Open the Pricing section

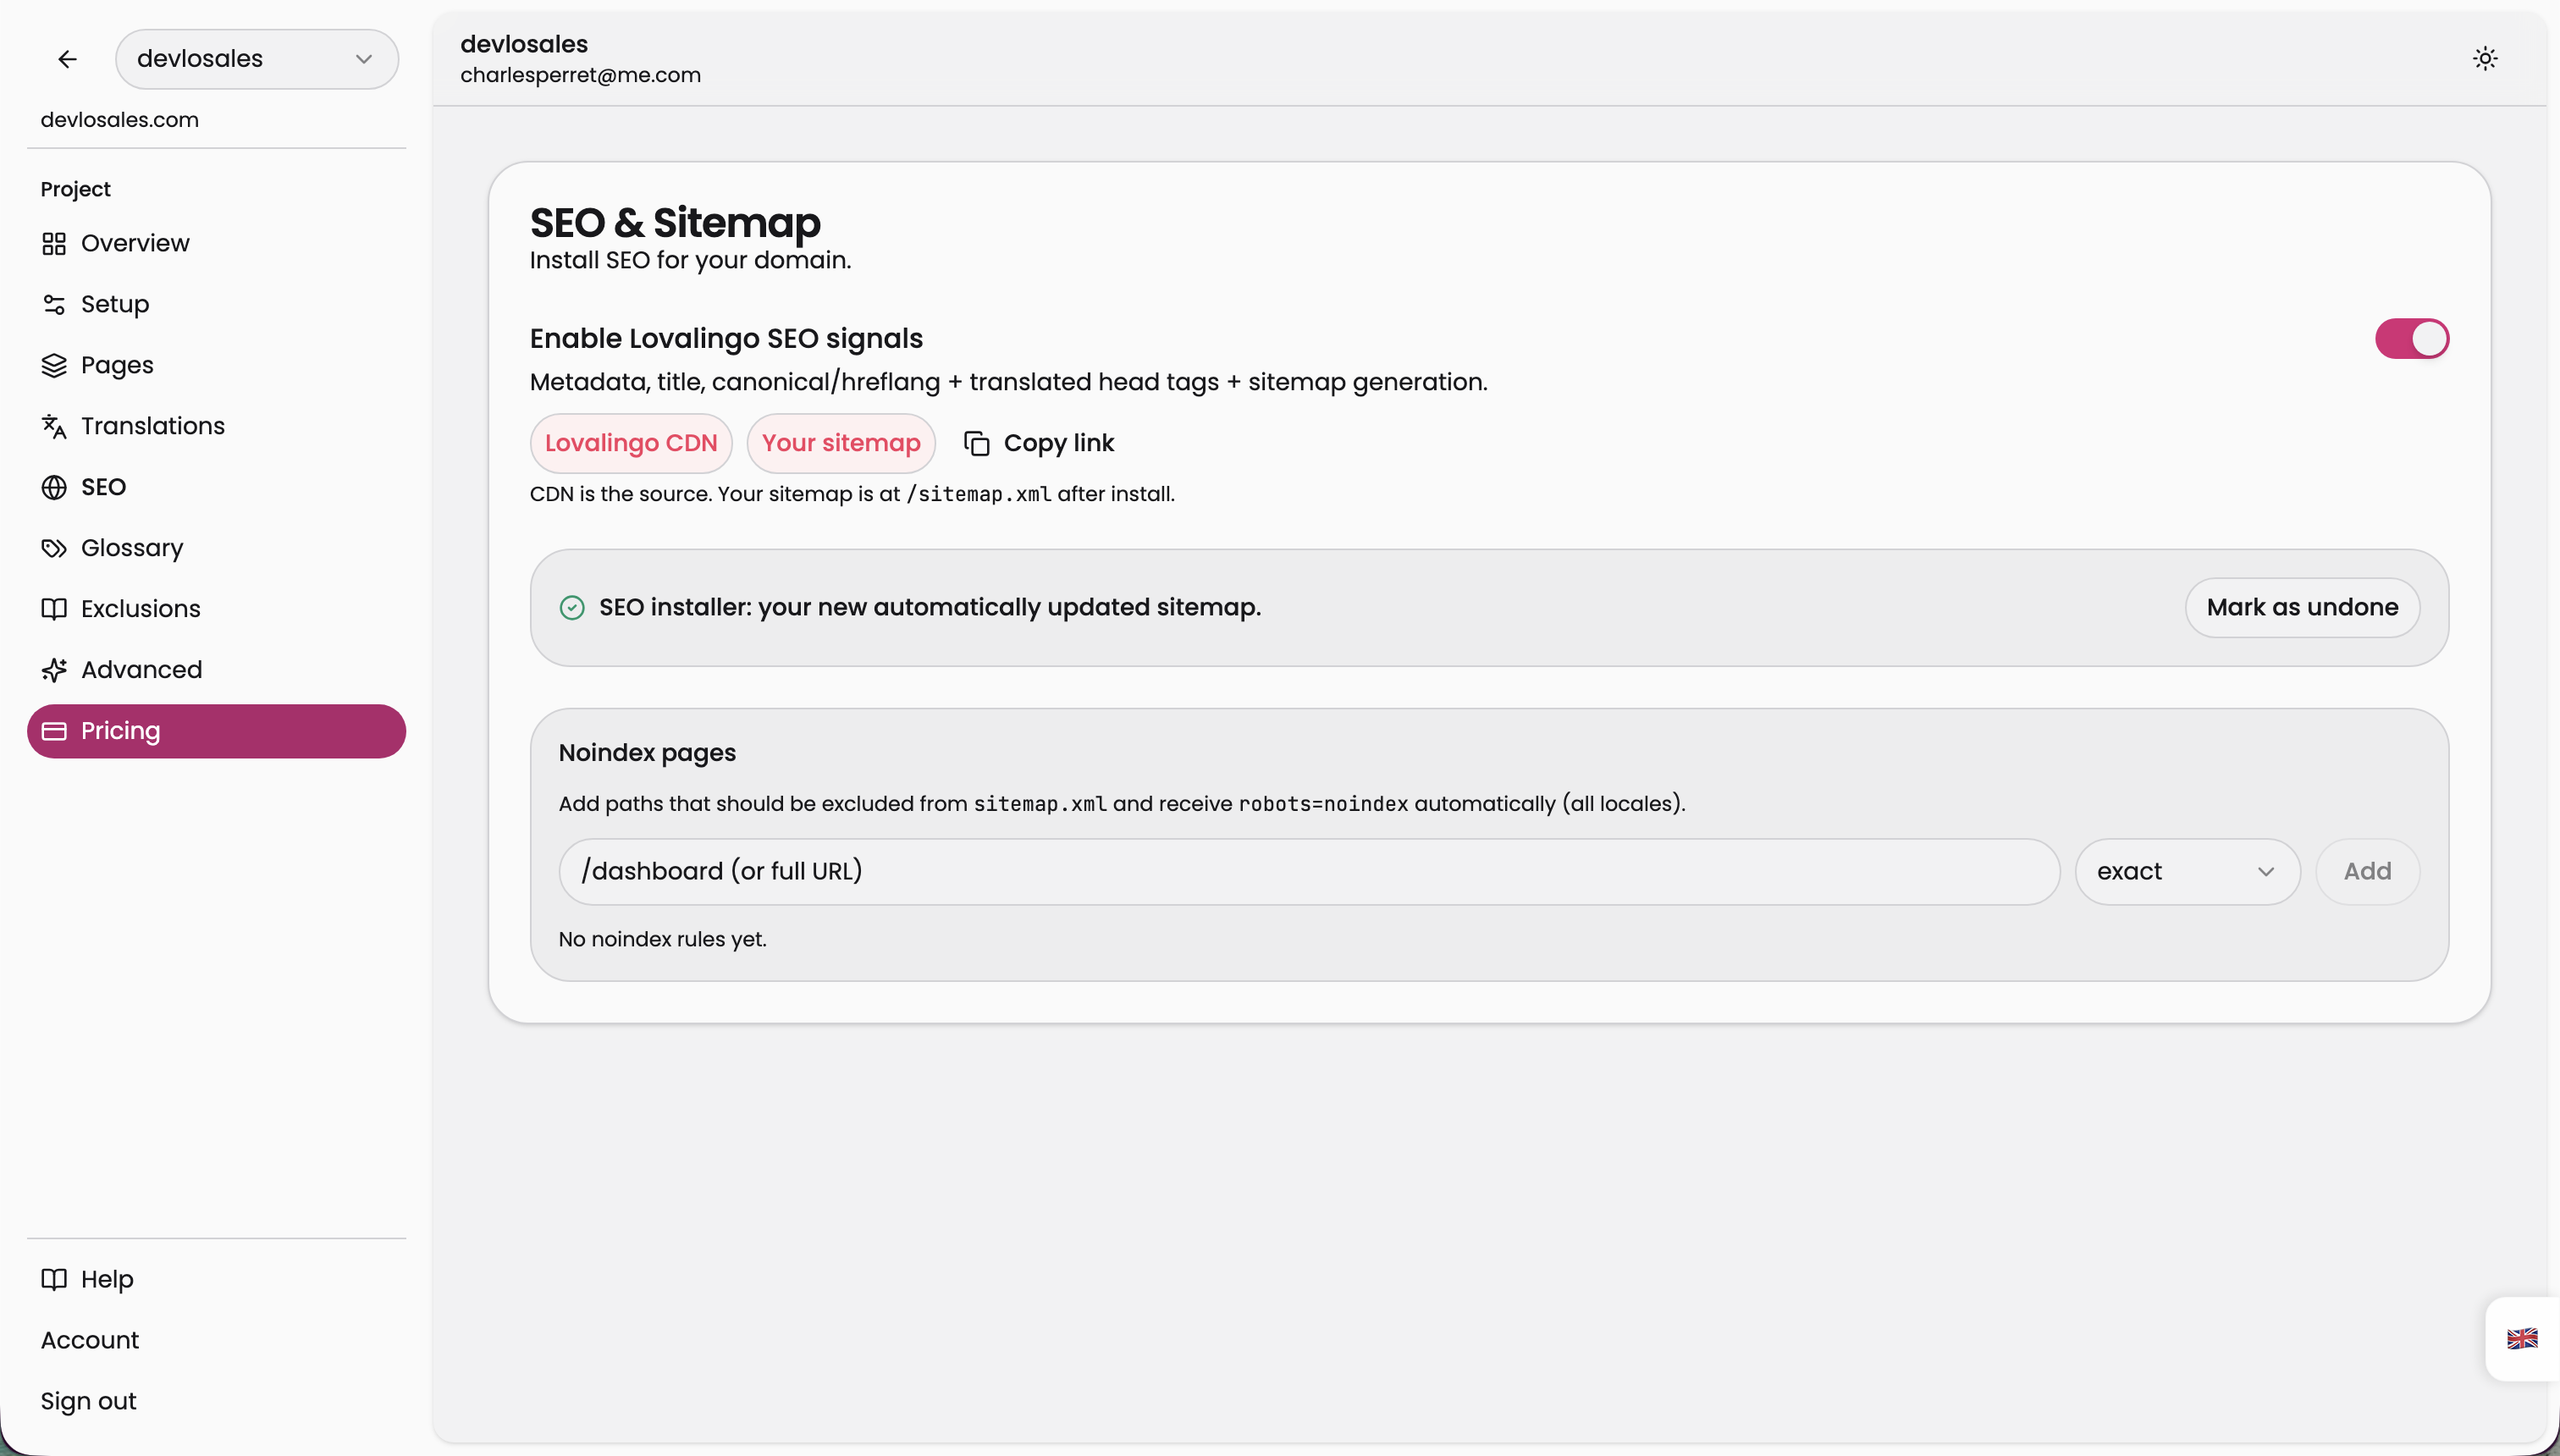[x=120, y=730]
